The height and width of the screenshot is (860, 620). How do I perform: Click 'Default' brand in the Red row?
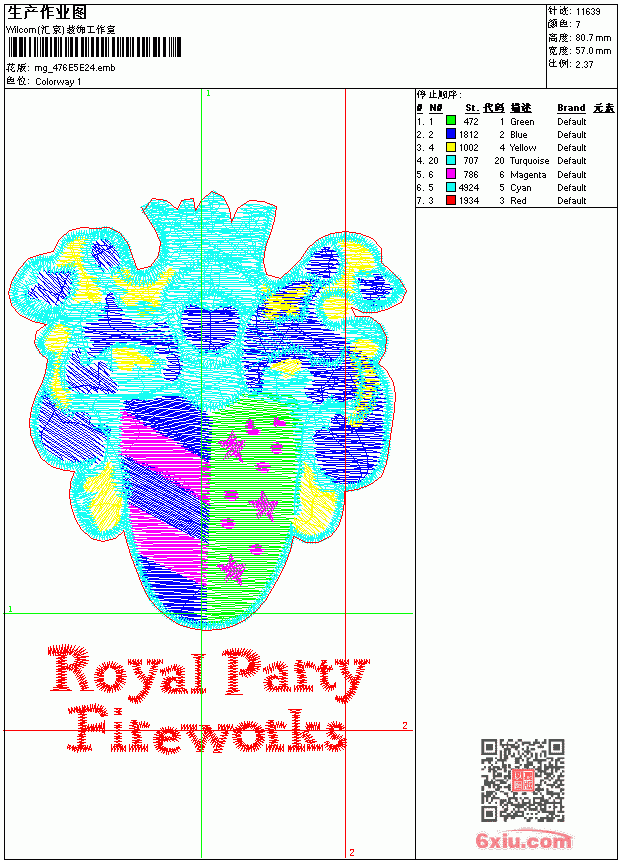point(572,201)
